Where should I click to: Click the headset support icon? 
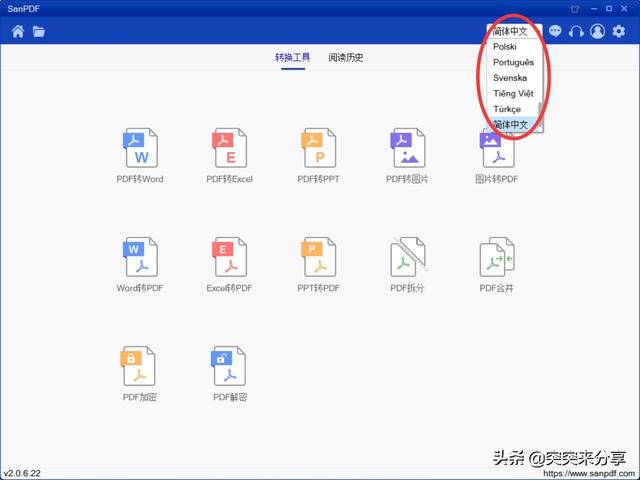576,31
